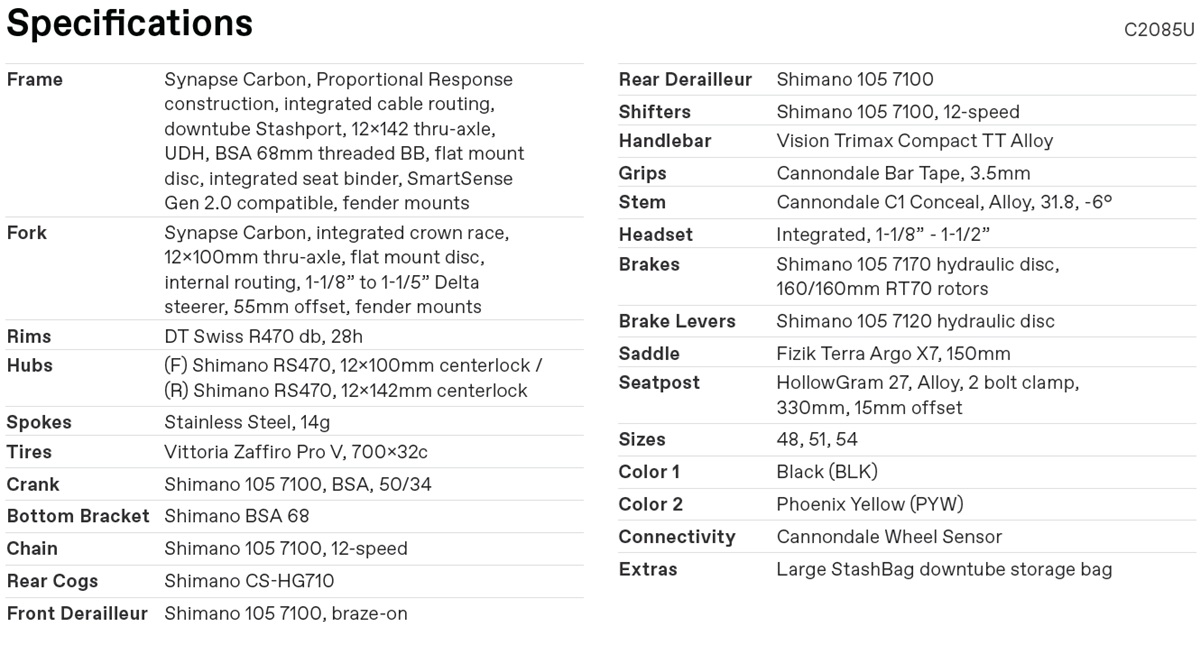
Task: Click the Vittoria Zaffiro Pro V tire value
Action: 296,453
